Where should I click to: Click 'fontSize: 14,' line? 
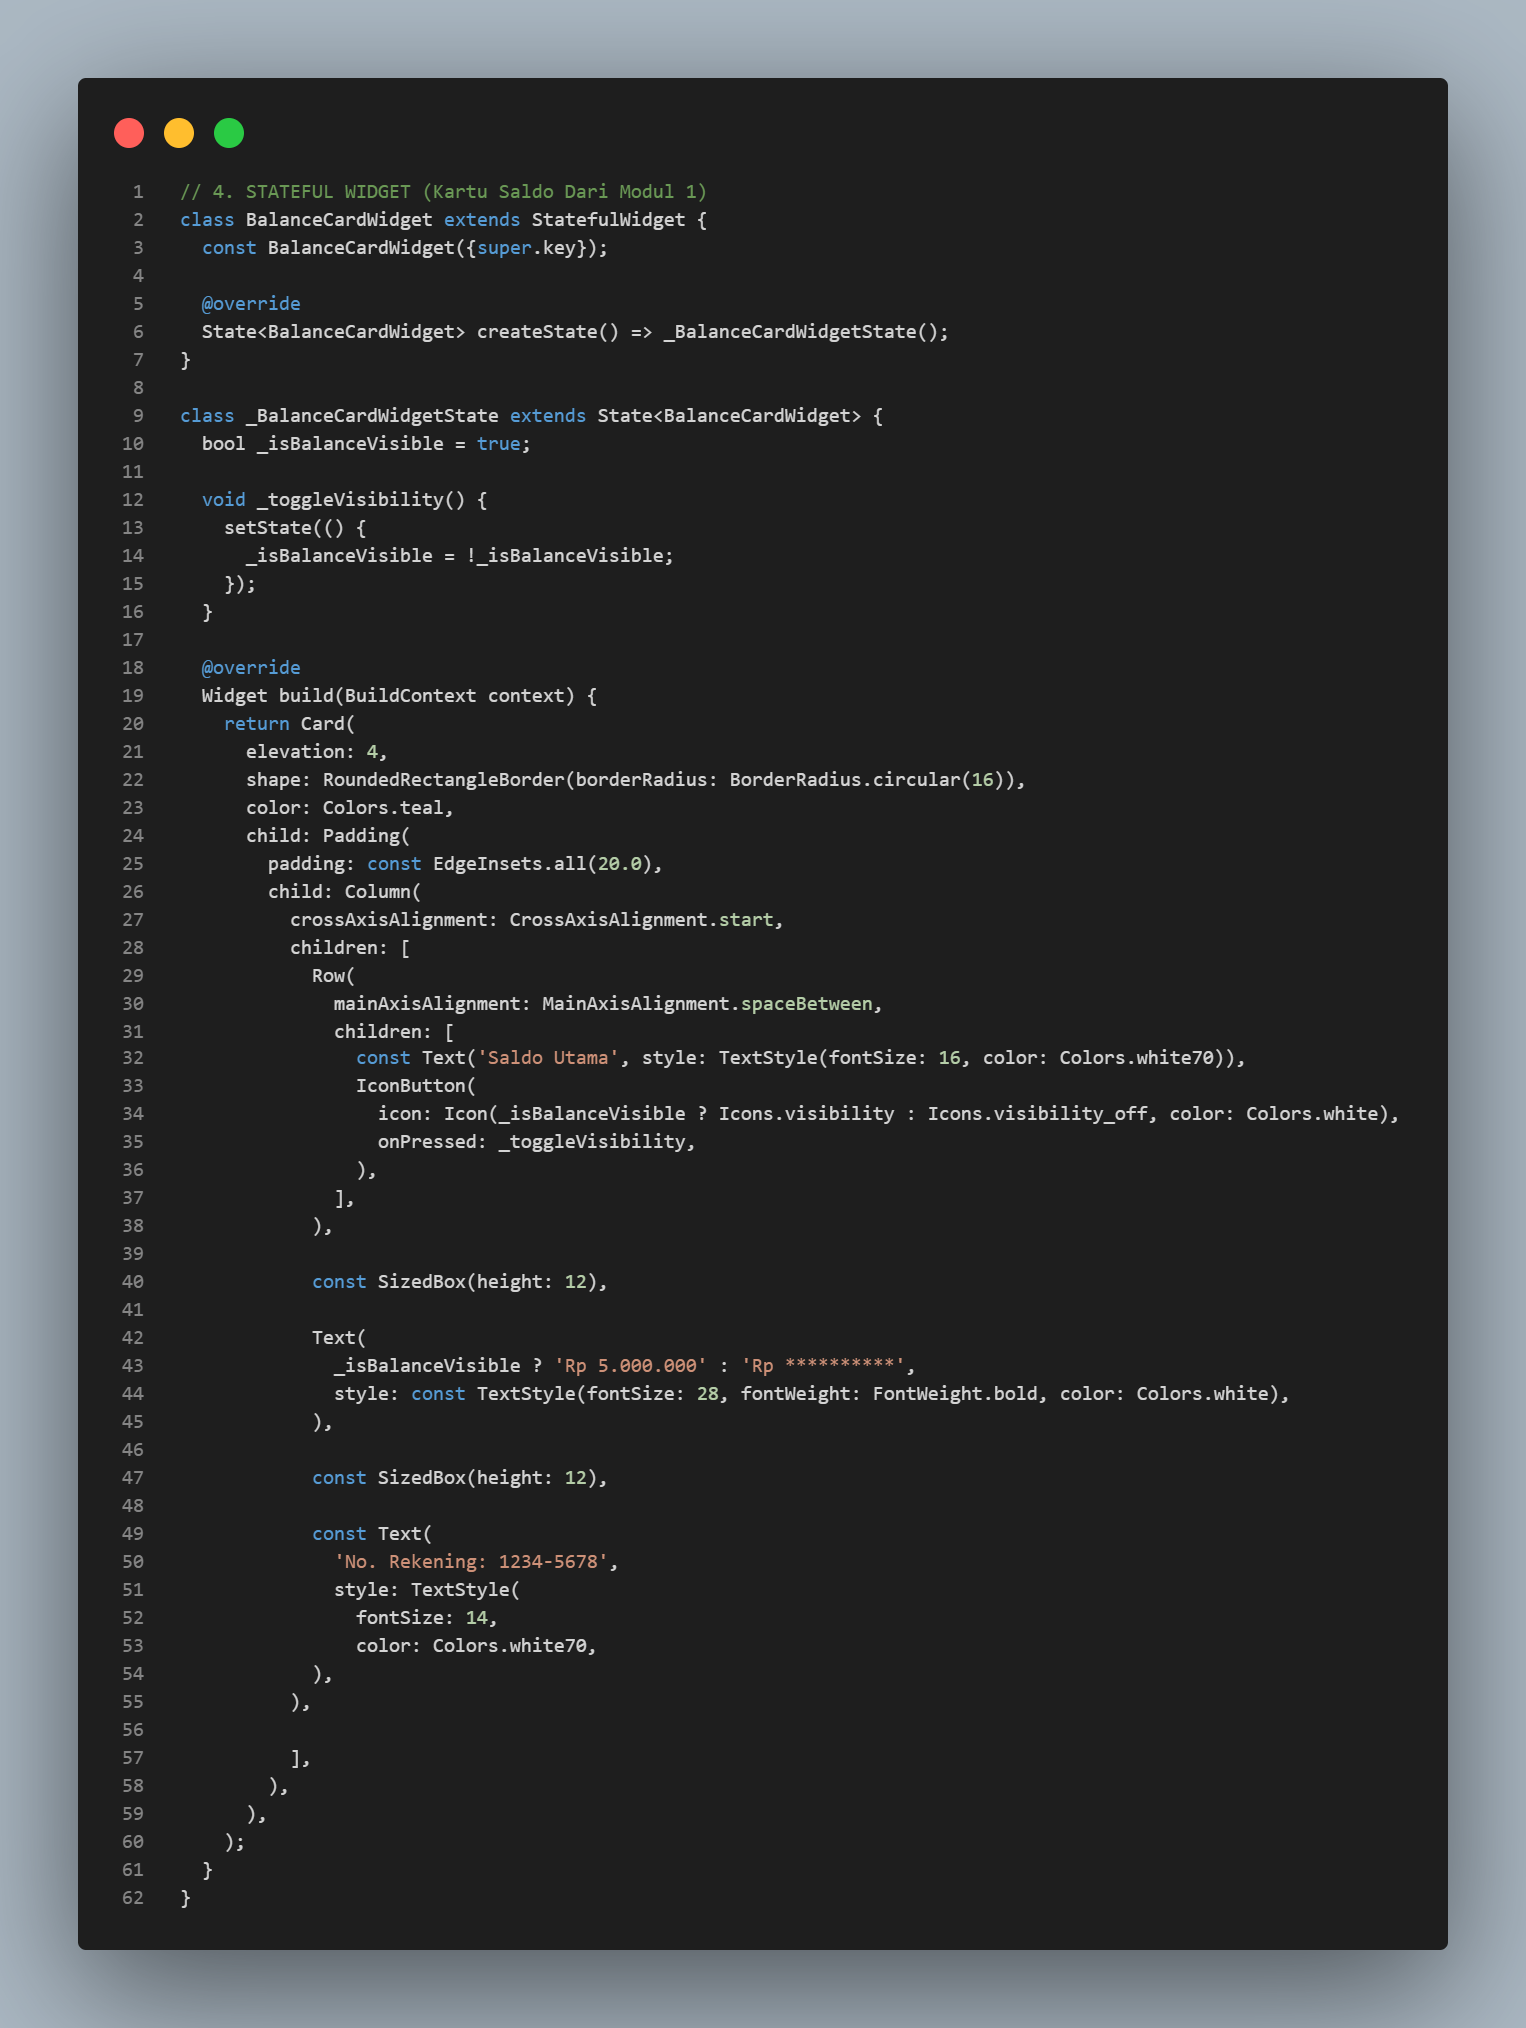pyautogui.click(x=427, y=1617)
